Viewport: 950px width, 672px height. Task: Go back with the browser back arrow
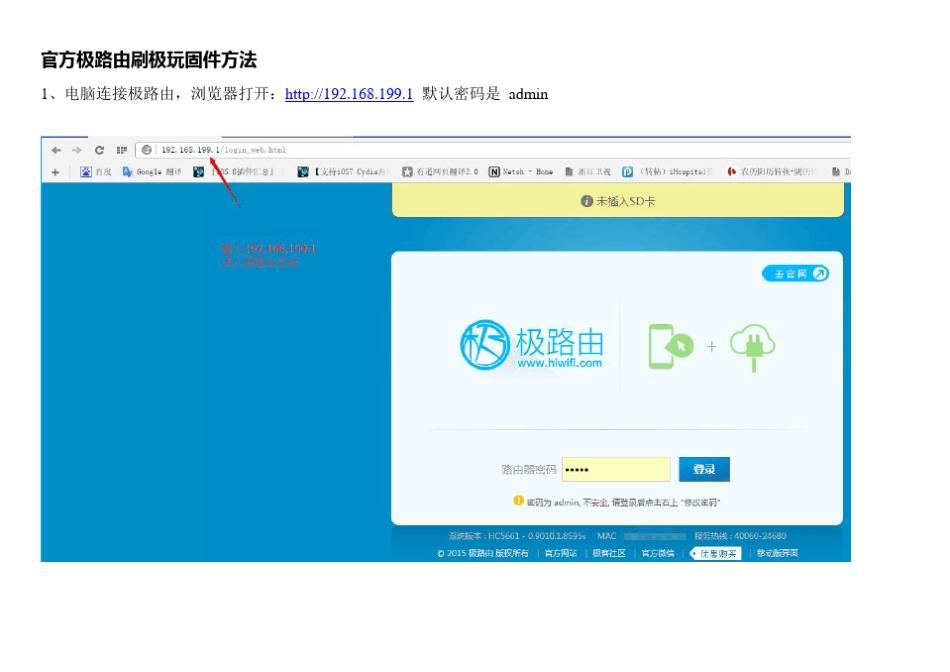tap(56, 150)
